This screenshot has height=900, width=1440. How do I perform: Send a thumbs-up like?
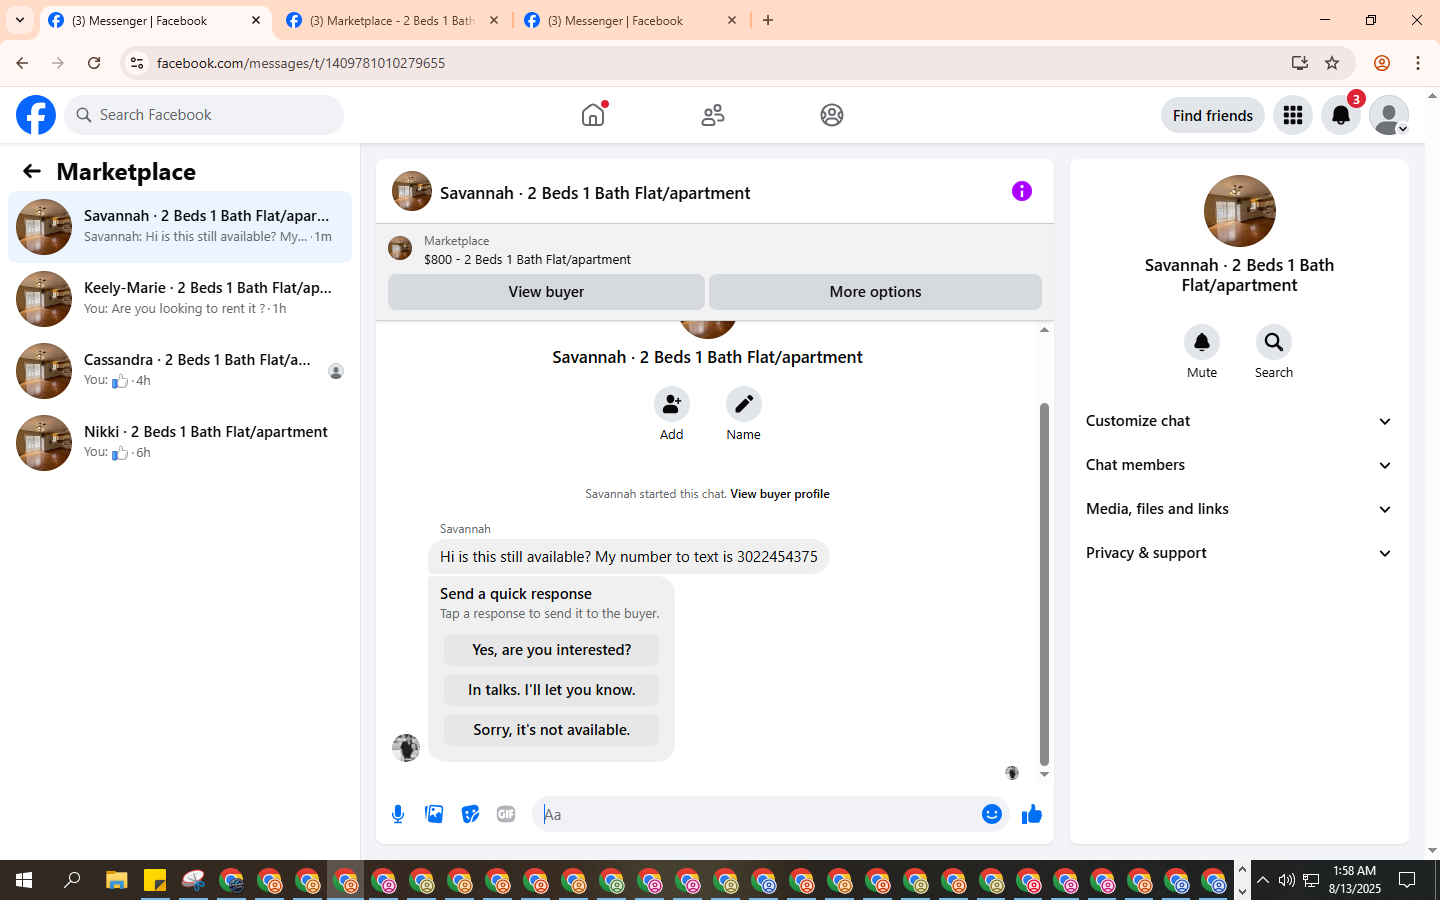point(1032,814)
